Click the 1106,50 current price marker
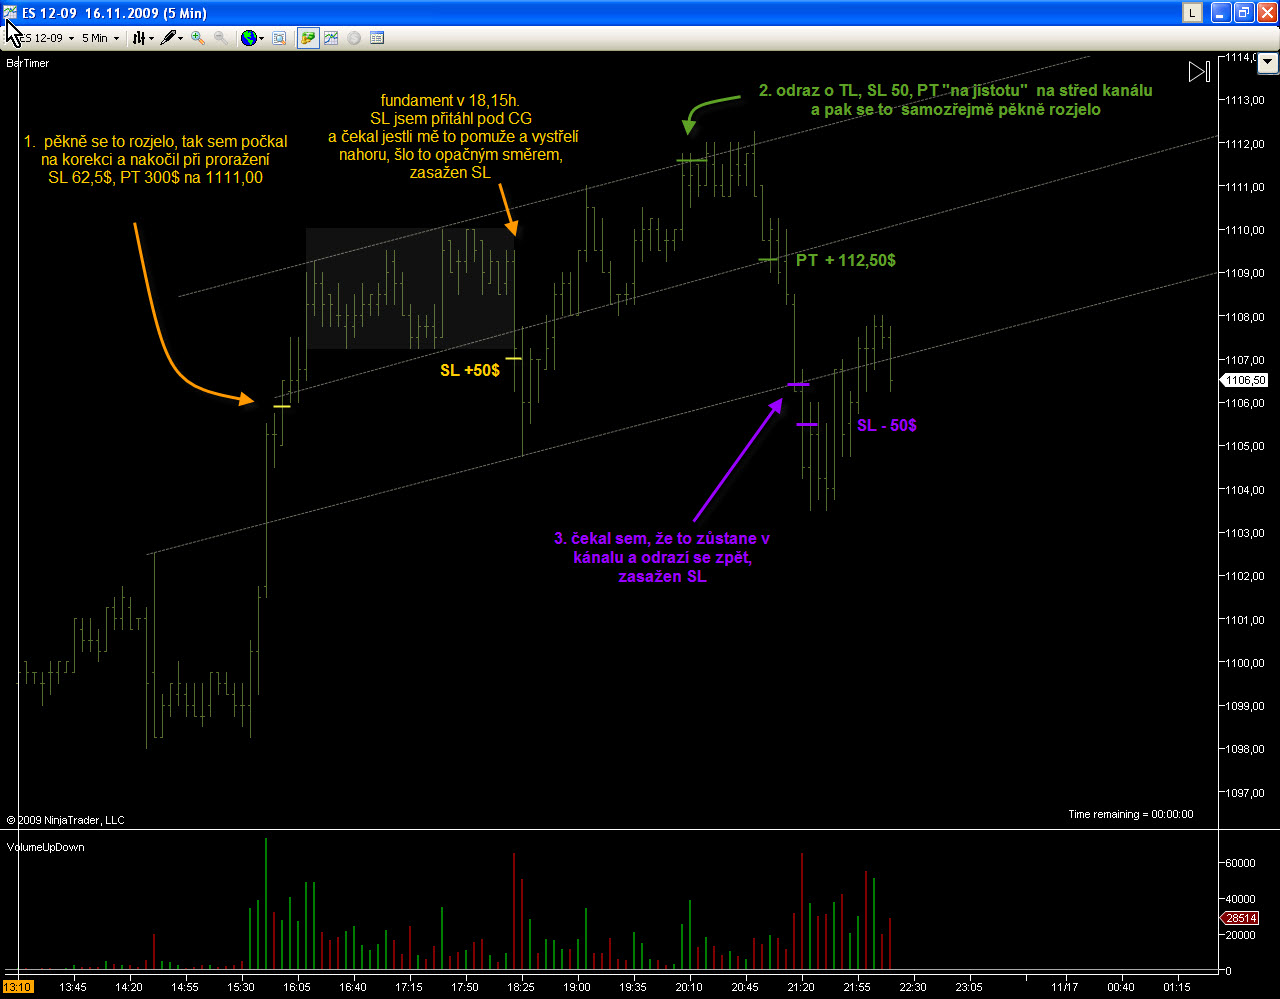The width and height of the screenshot is (1280, 999). click(1244, 380)
